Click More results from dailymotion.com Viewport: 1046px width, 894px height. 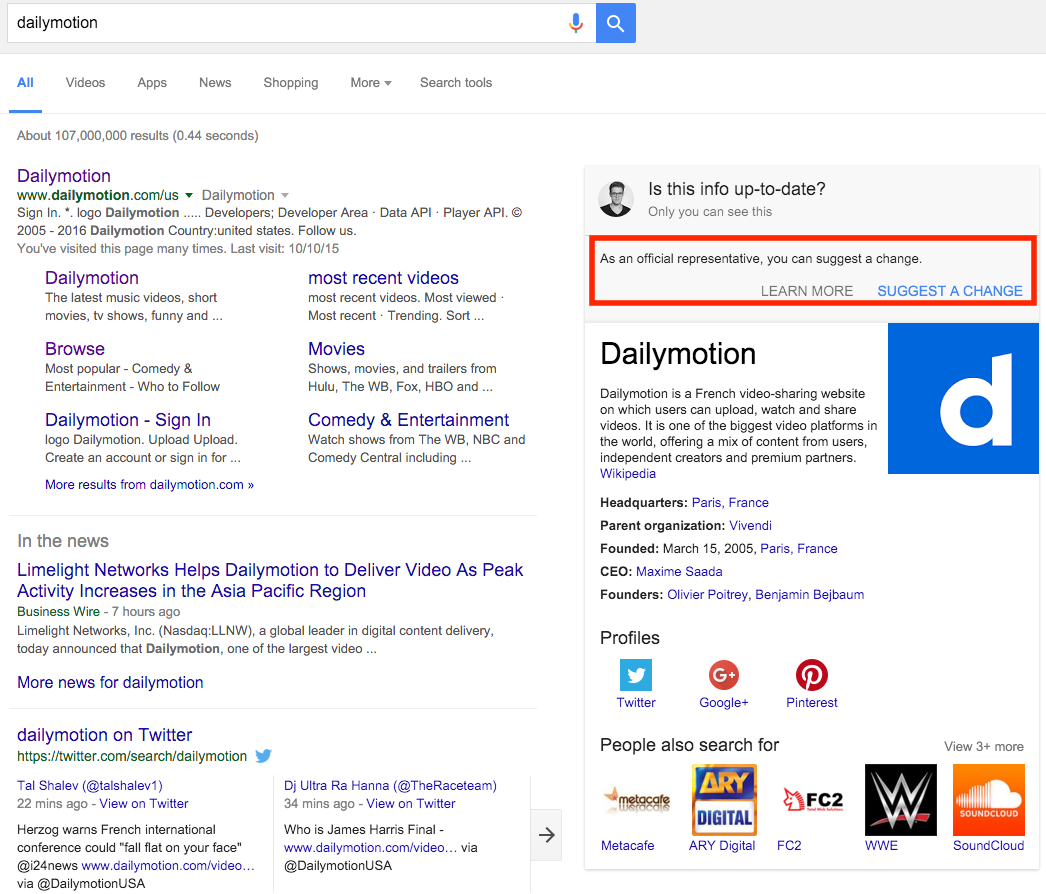pyautogui.click(x=149, y=484)
